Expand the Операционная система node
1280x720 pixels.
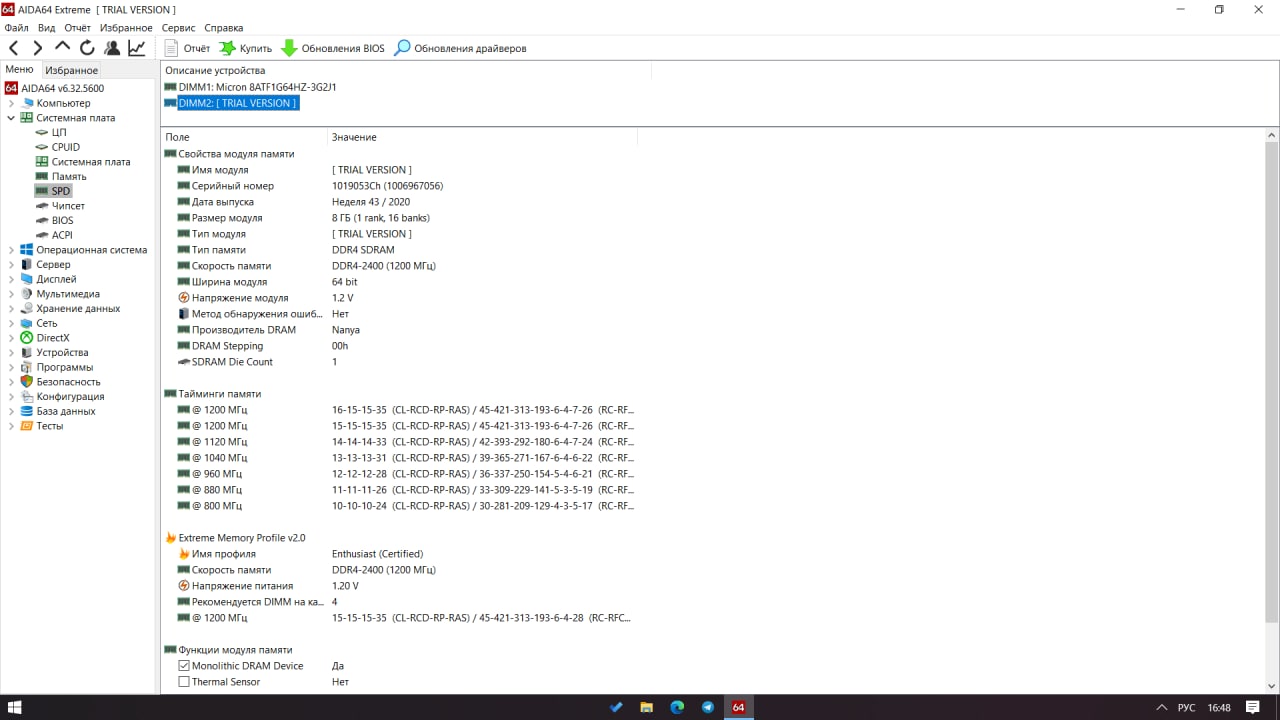coord(11,250)
